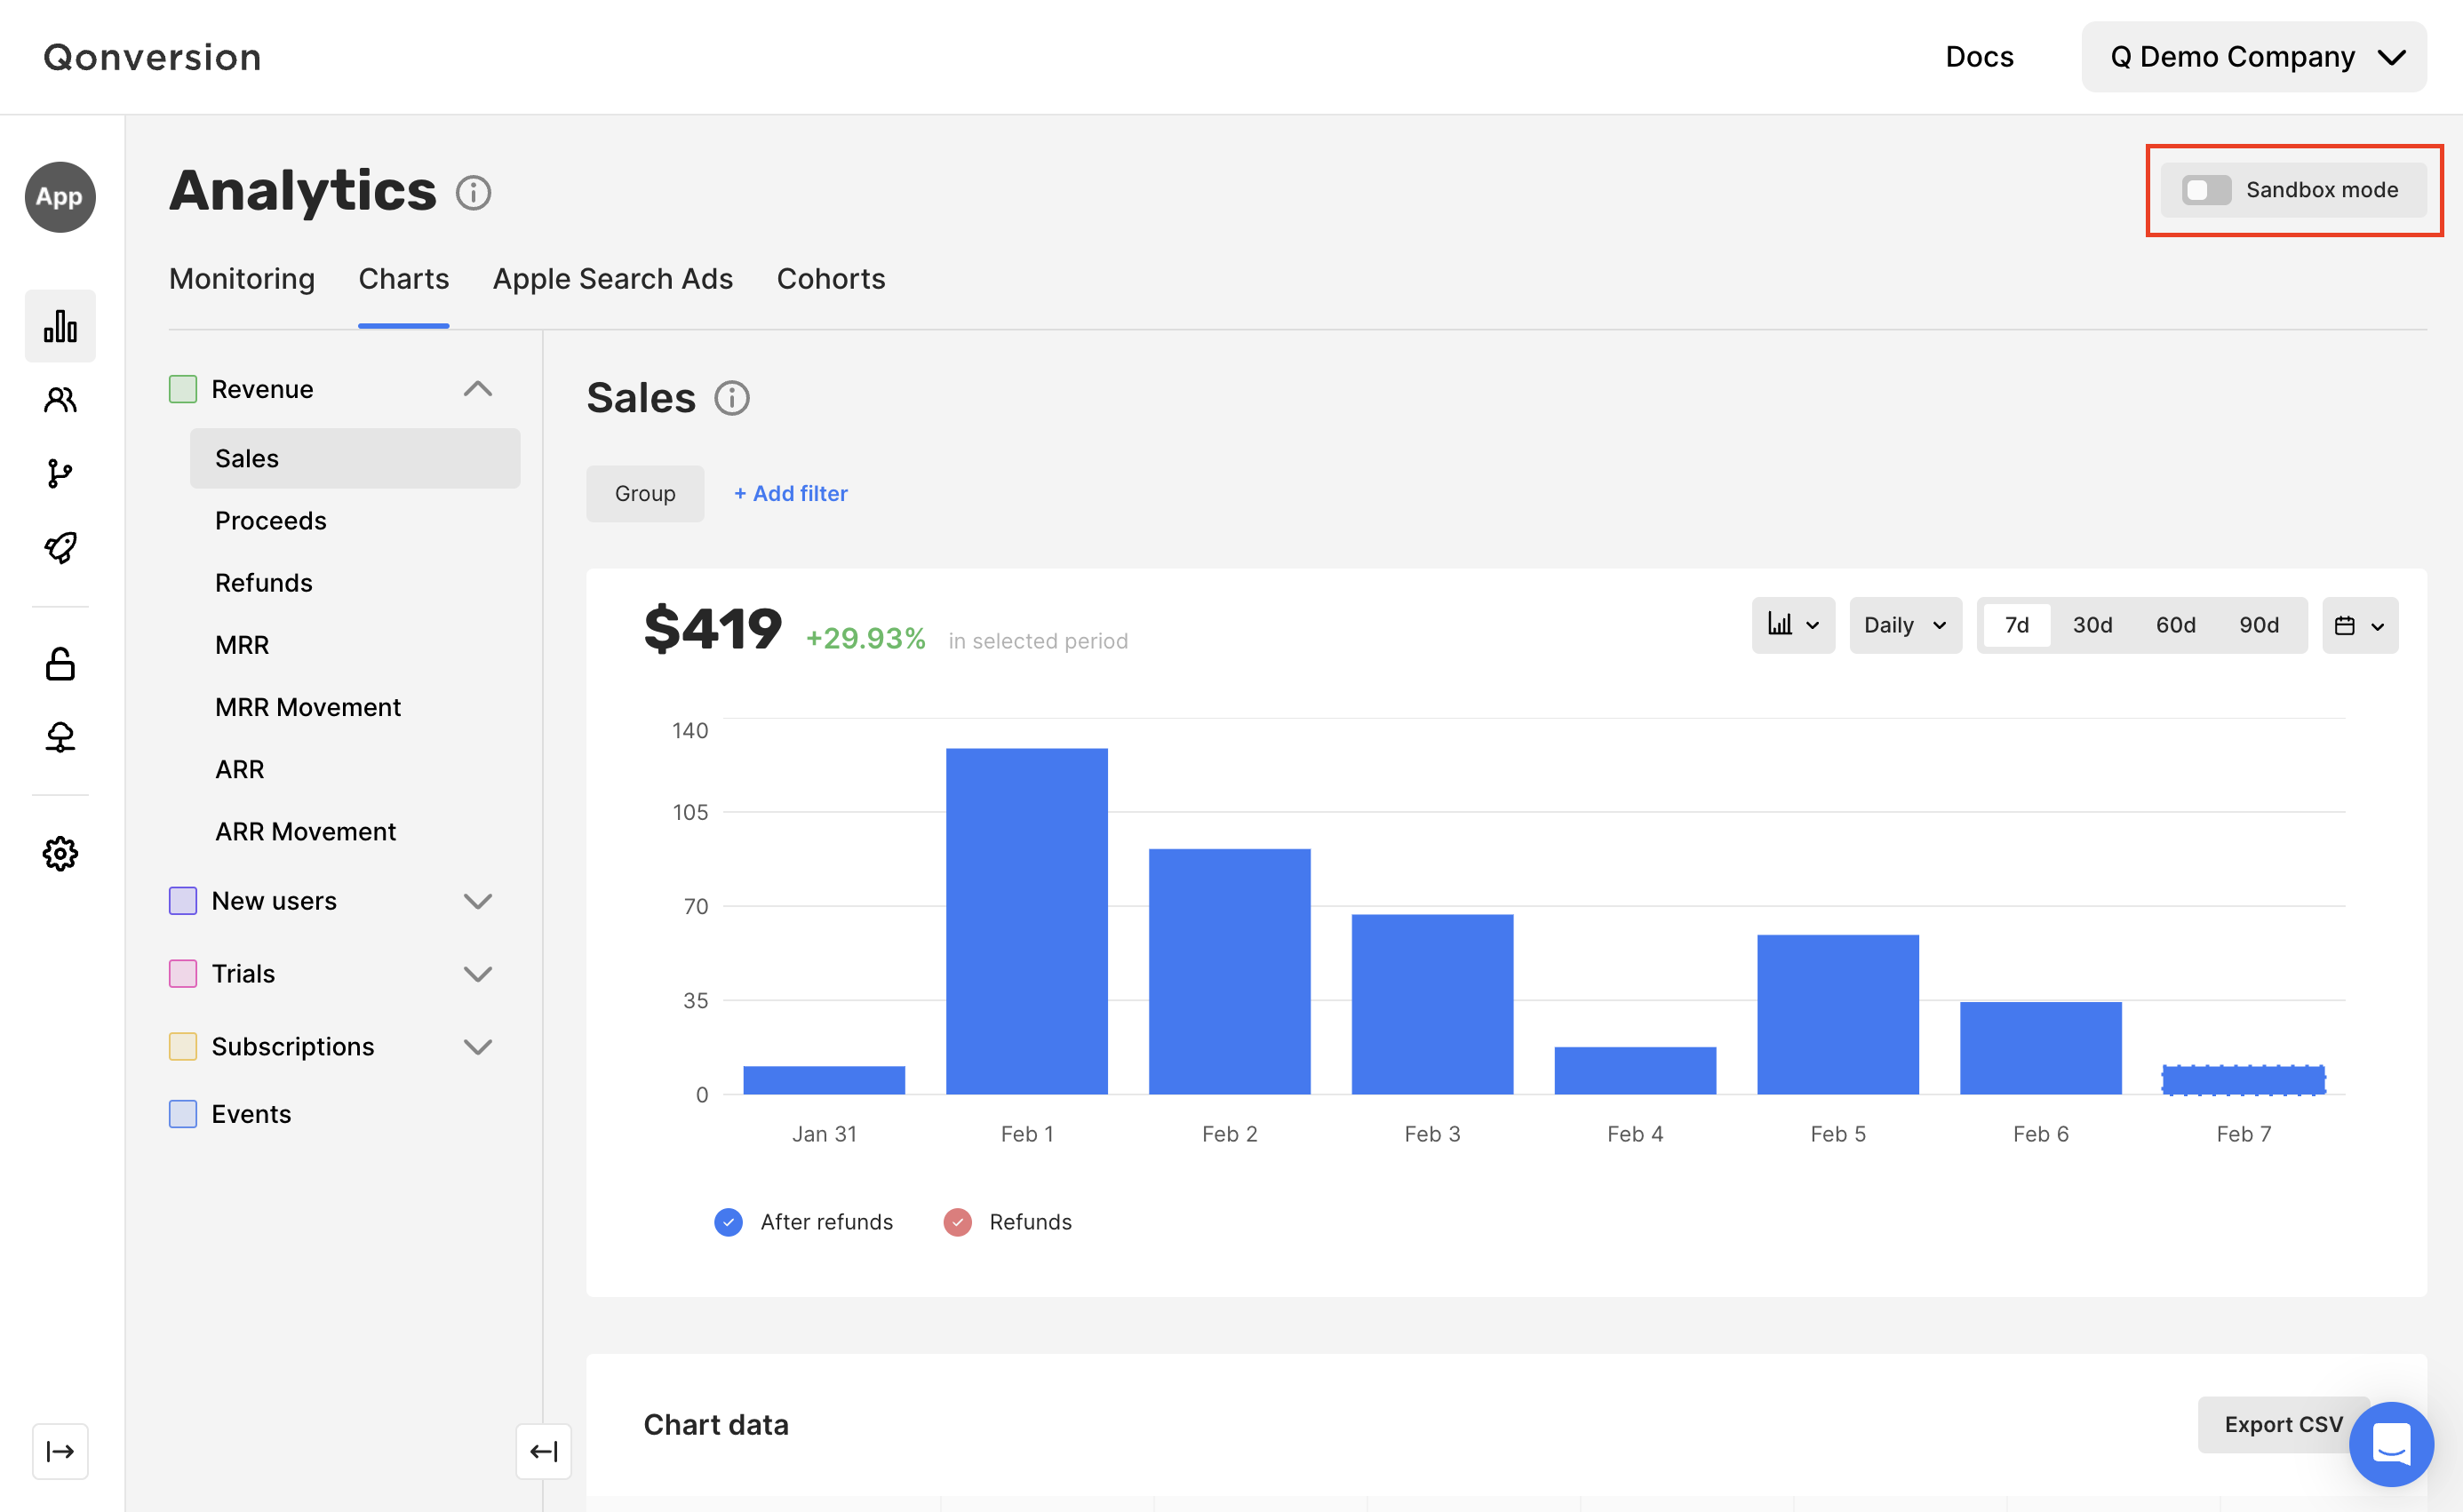2463x1512 pixels.
Task: Enable the Sandbox mode switch
Action: [2205, 190]
